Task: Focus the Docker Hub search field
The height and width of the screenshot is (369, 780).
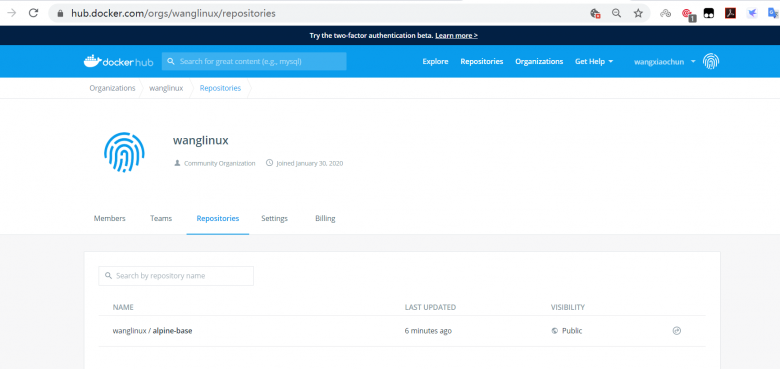Action: pos(254,62)
